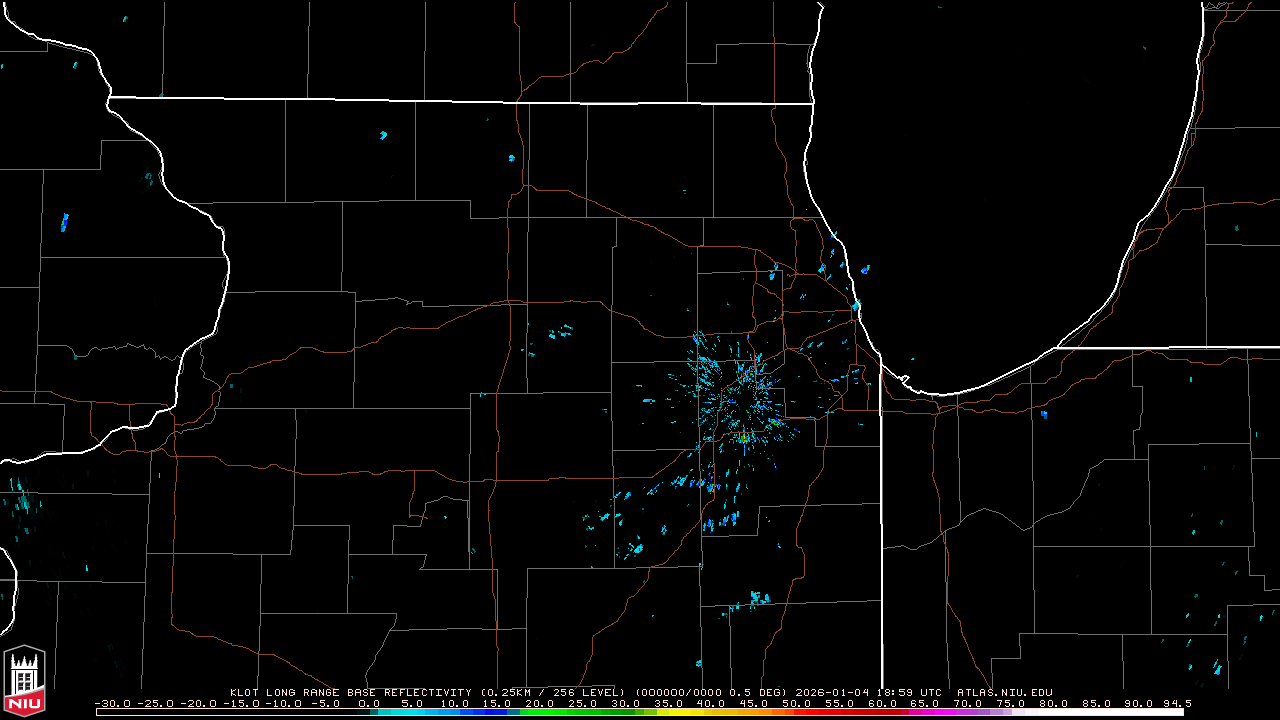Screen dimensions: 1280x720
Task: Click the ATLAS.NIU.EDU text
Action: click(x=1004, y=692)
